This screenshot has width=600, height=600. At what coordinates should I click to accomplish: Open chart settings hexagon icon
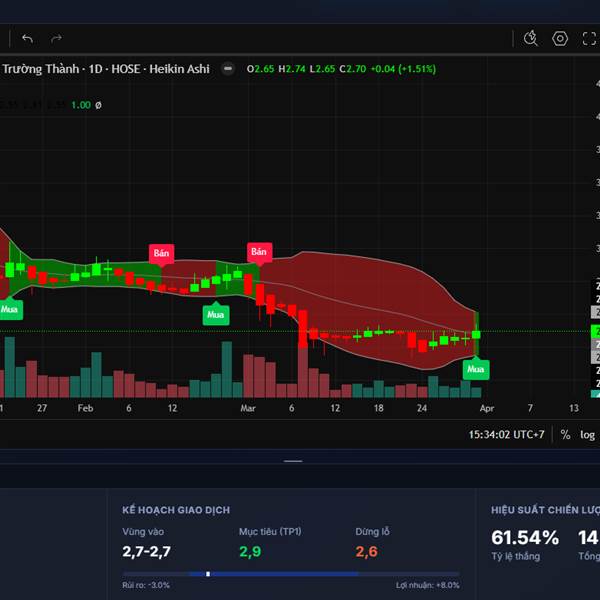560,39
